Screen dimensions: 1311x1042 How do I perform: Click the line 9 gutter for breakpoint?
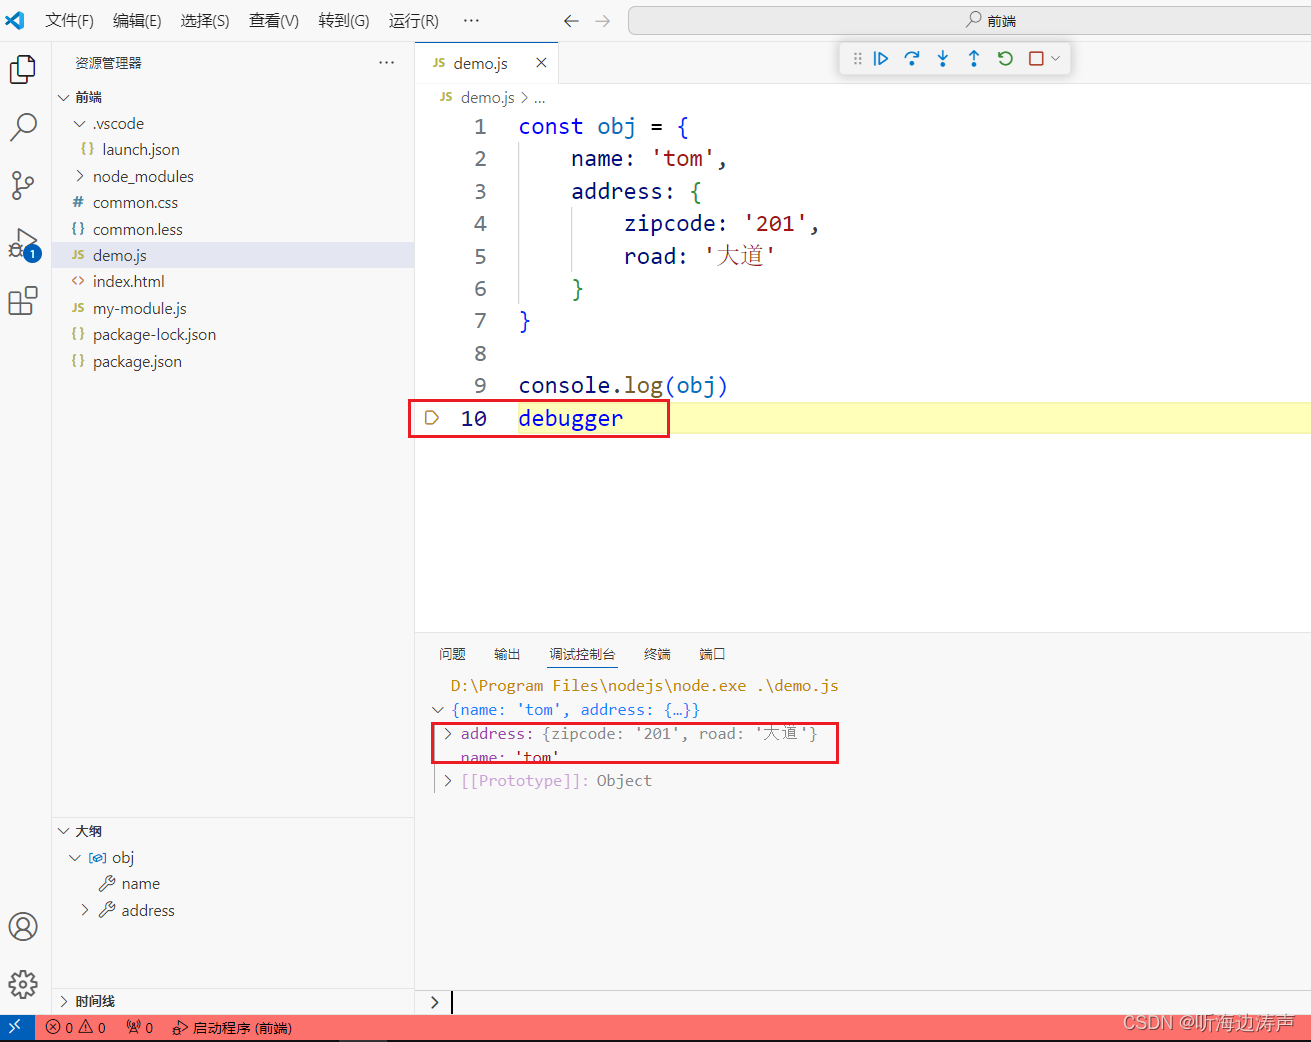pos(432,386)
